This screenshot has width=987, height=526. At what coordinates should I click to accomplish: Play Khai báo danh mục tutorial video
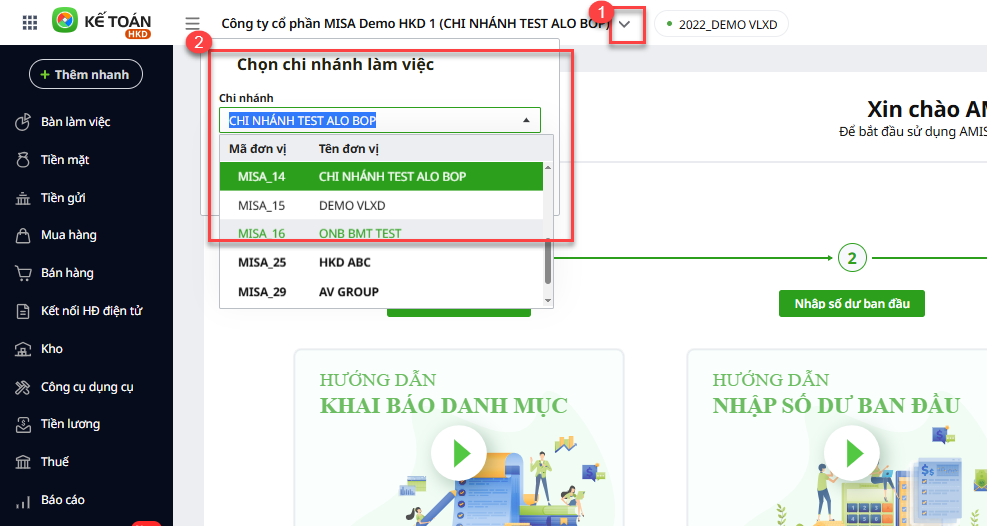click(459, 455)
